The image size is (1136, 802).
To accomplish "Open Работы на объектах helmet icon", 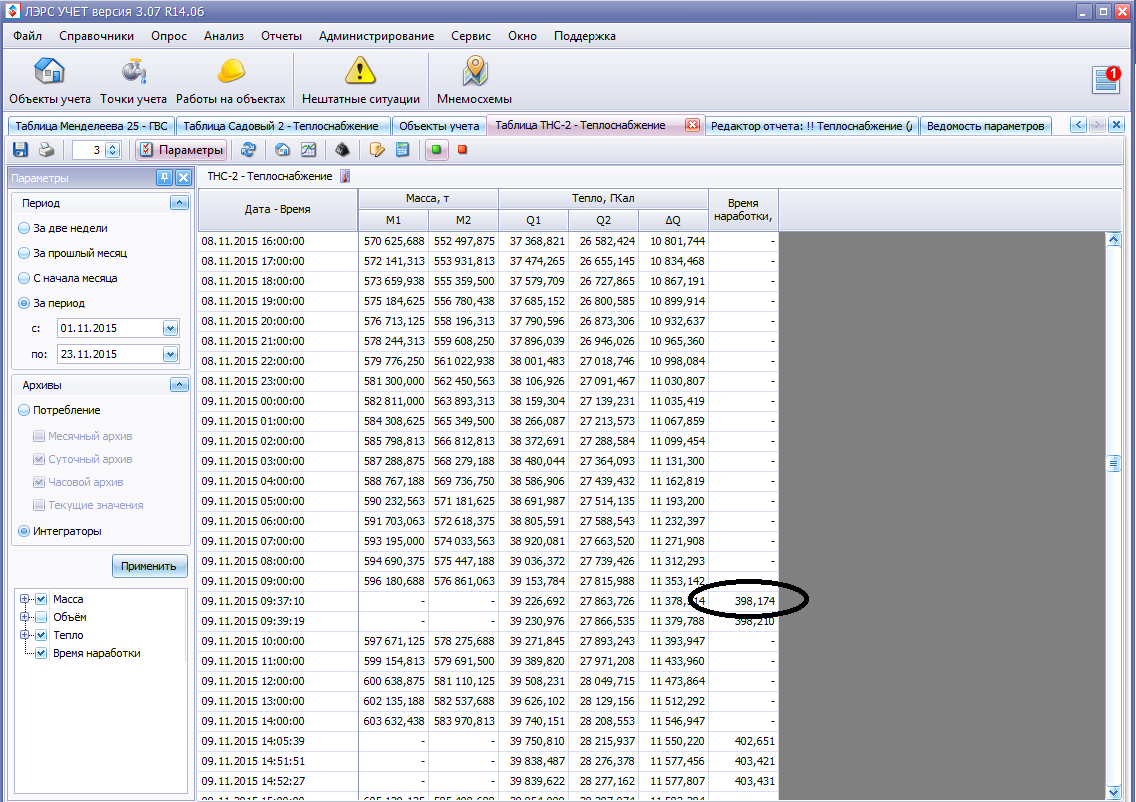I will (x=230, y=80).
